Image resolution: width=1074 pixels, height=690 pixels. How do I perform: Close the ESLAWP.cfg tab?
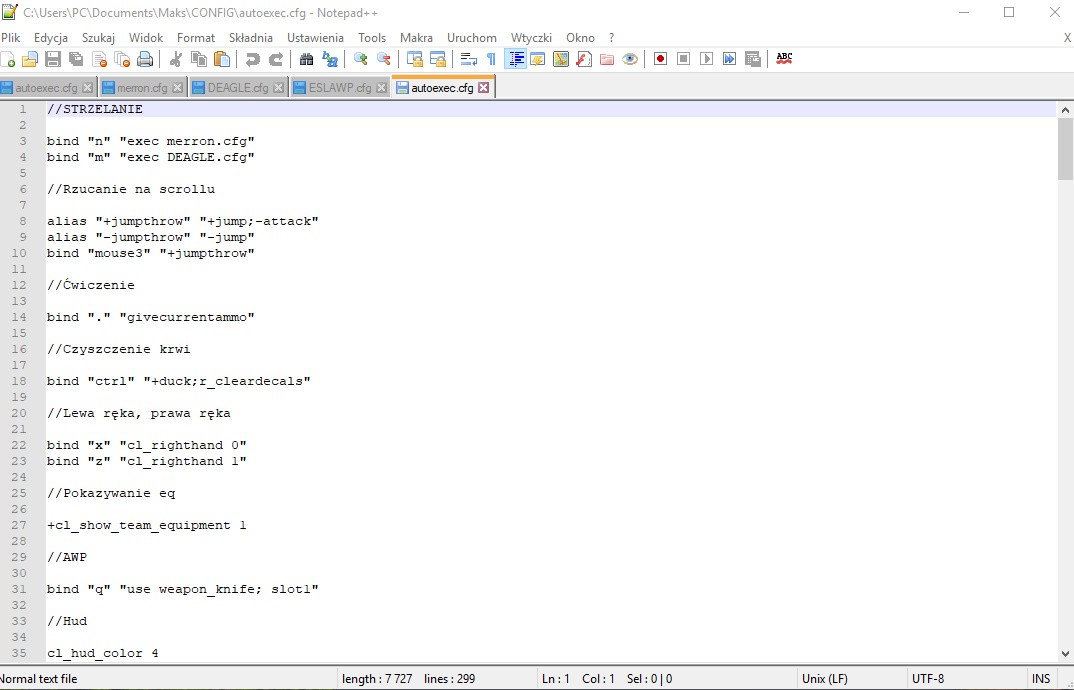coord(382,88)
